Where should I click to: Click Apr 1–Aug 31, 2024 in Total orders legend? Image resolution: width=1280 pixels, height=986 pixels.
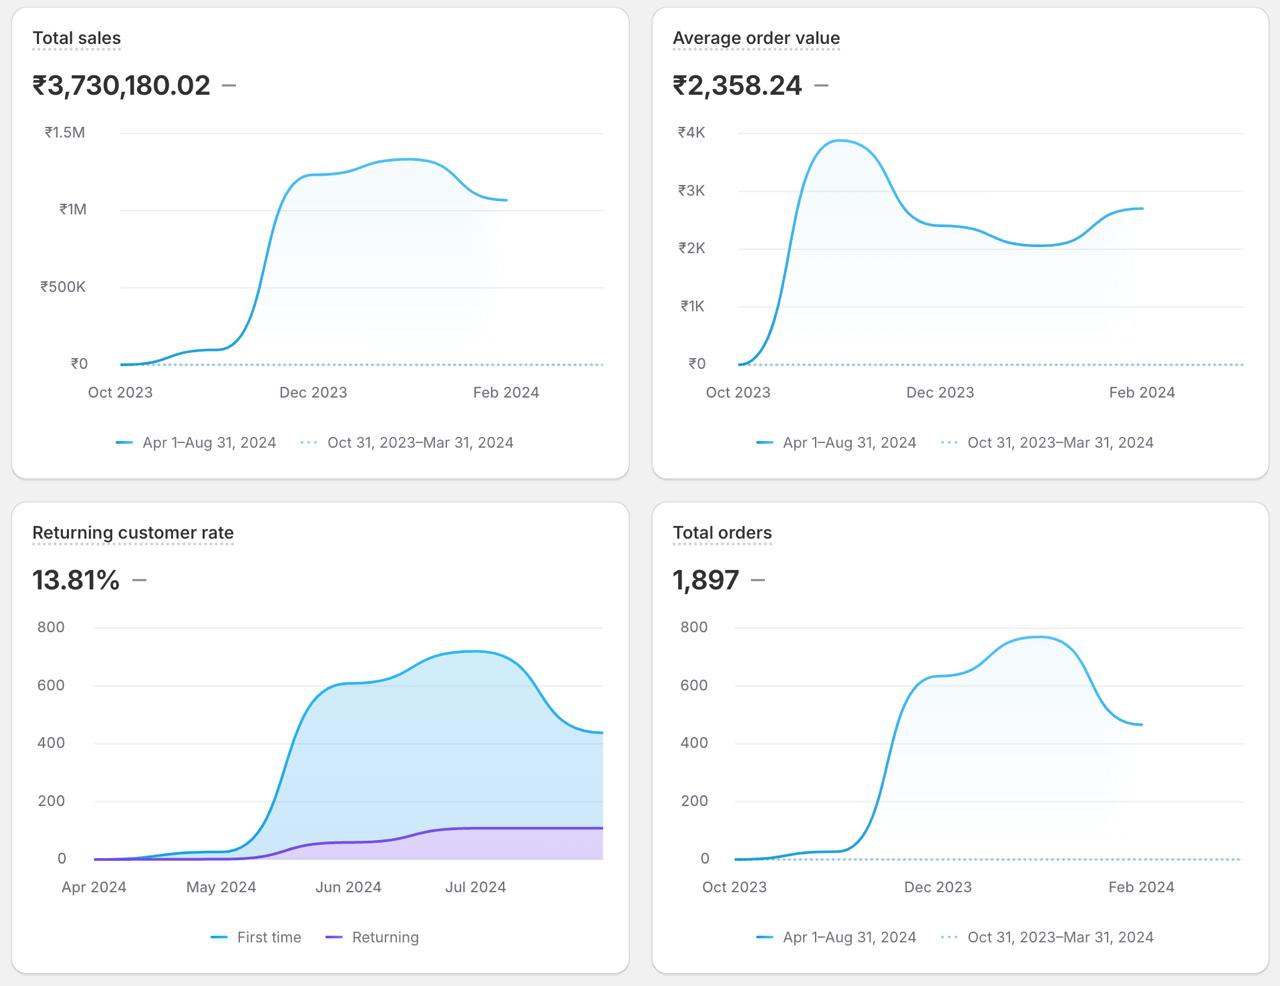pyautogui.click(x=849, y=938)
